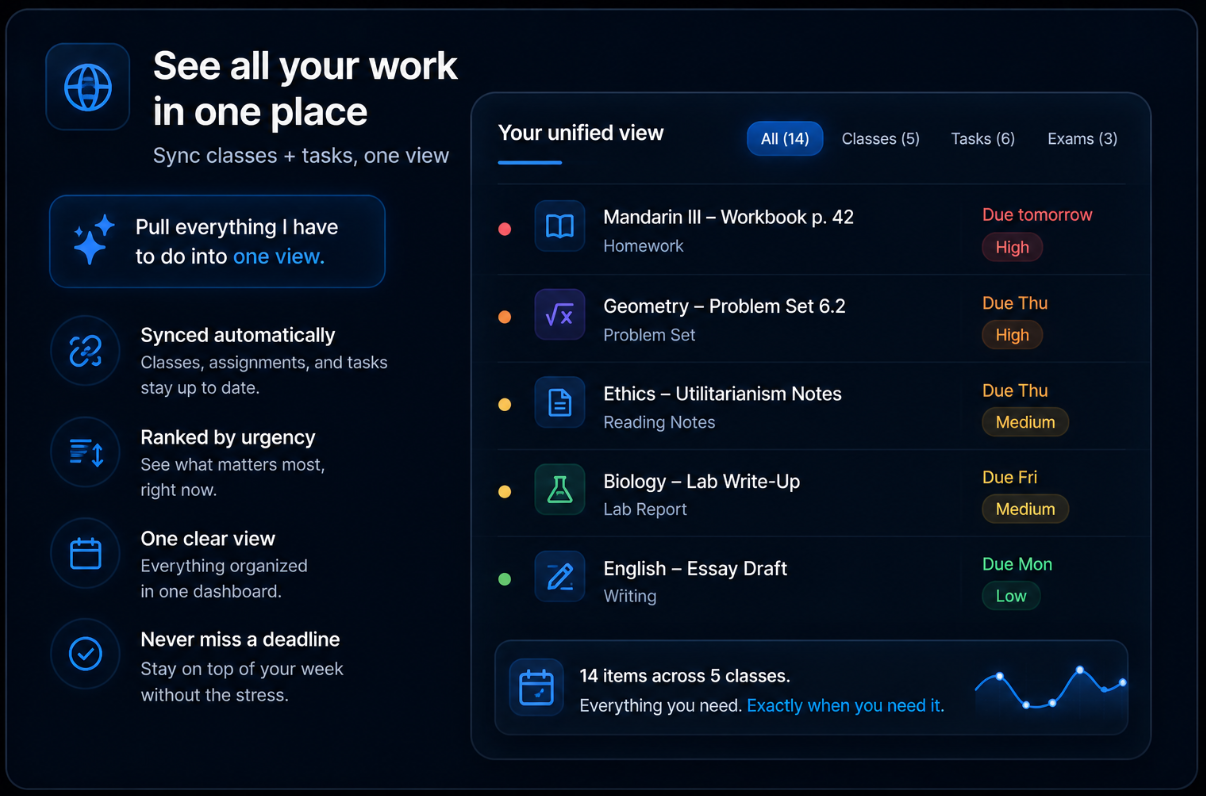Open 'Geometry – Problem Set 6.2'
The height and width of the screenshot is (796, 1206).
tap(724, 306)
